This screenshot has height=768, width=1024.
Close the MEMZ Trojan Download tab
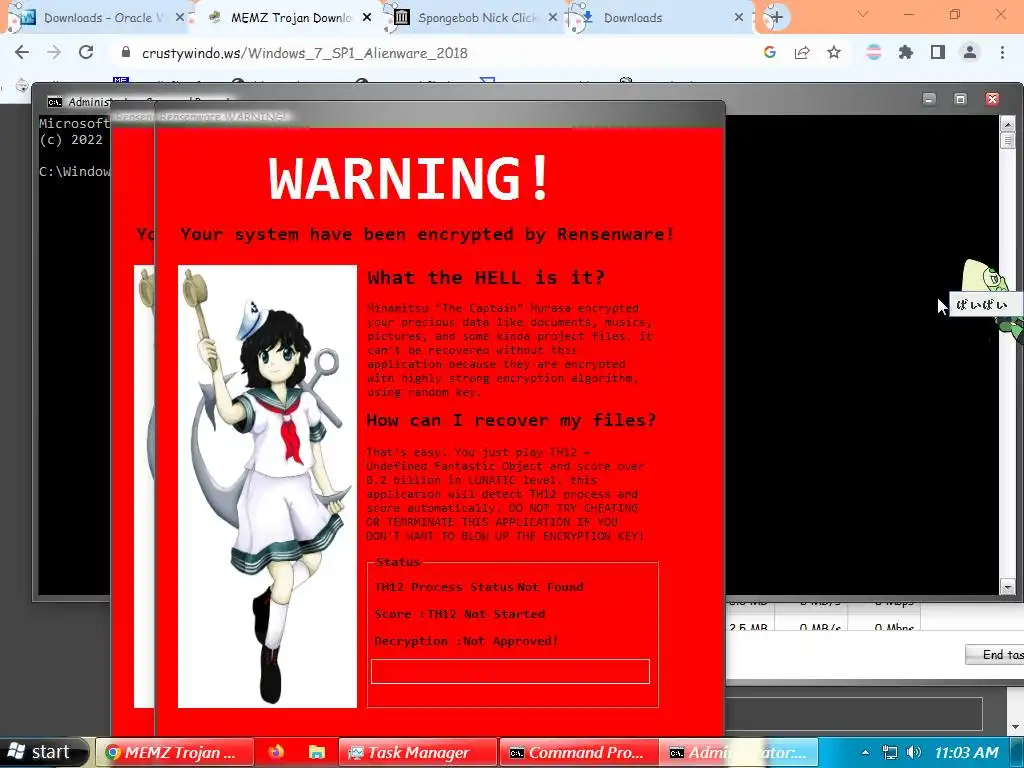click(x=367, y=18)
